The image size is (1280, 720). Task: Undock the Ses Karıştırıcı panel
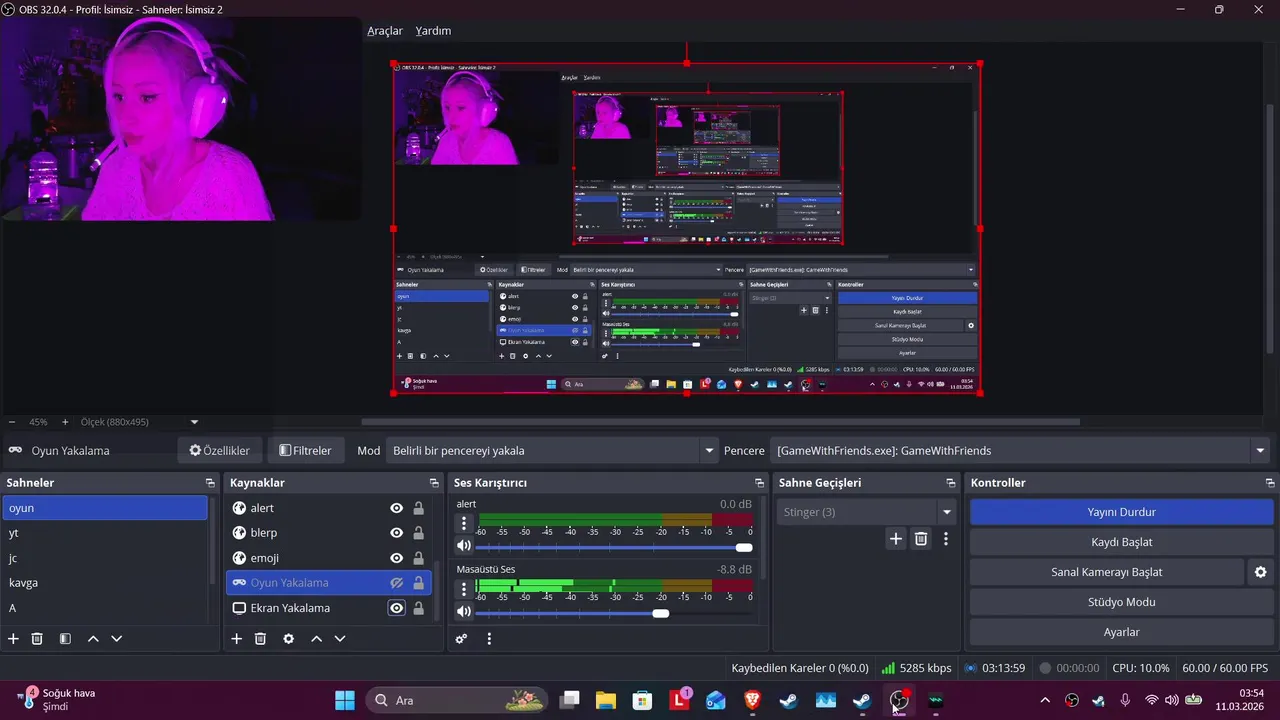pyautogui.click(x=760, y=483)
